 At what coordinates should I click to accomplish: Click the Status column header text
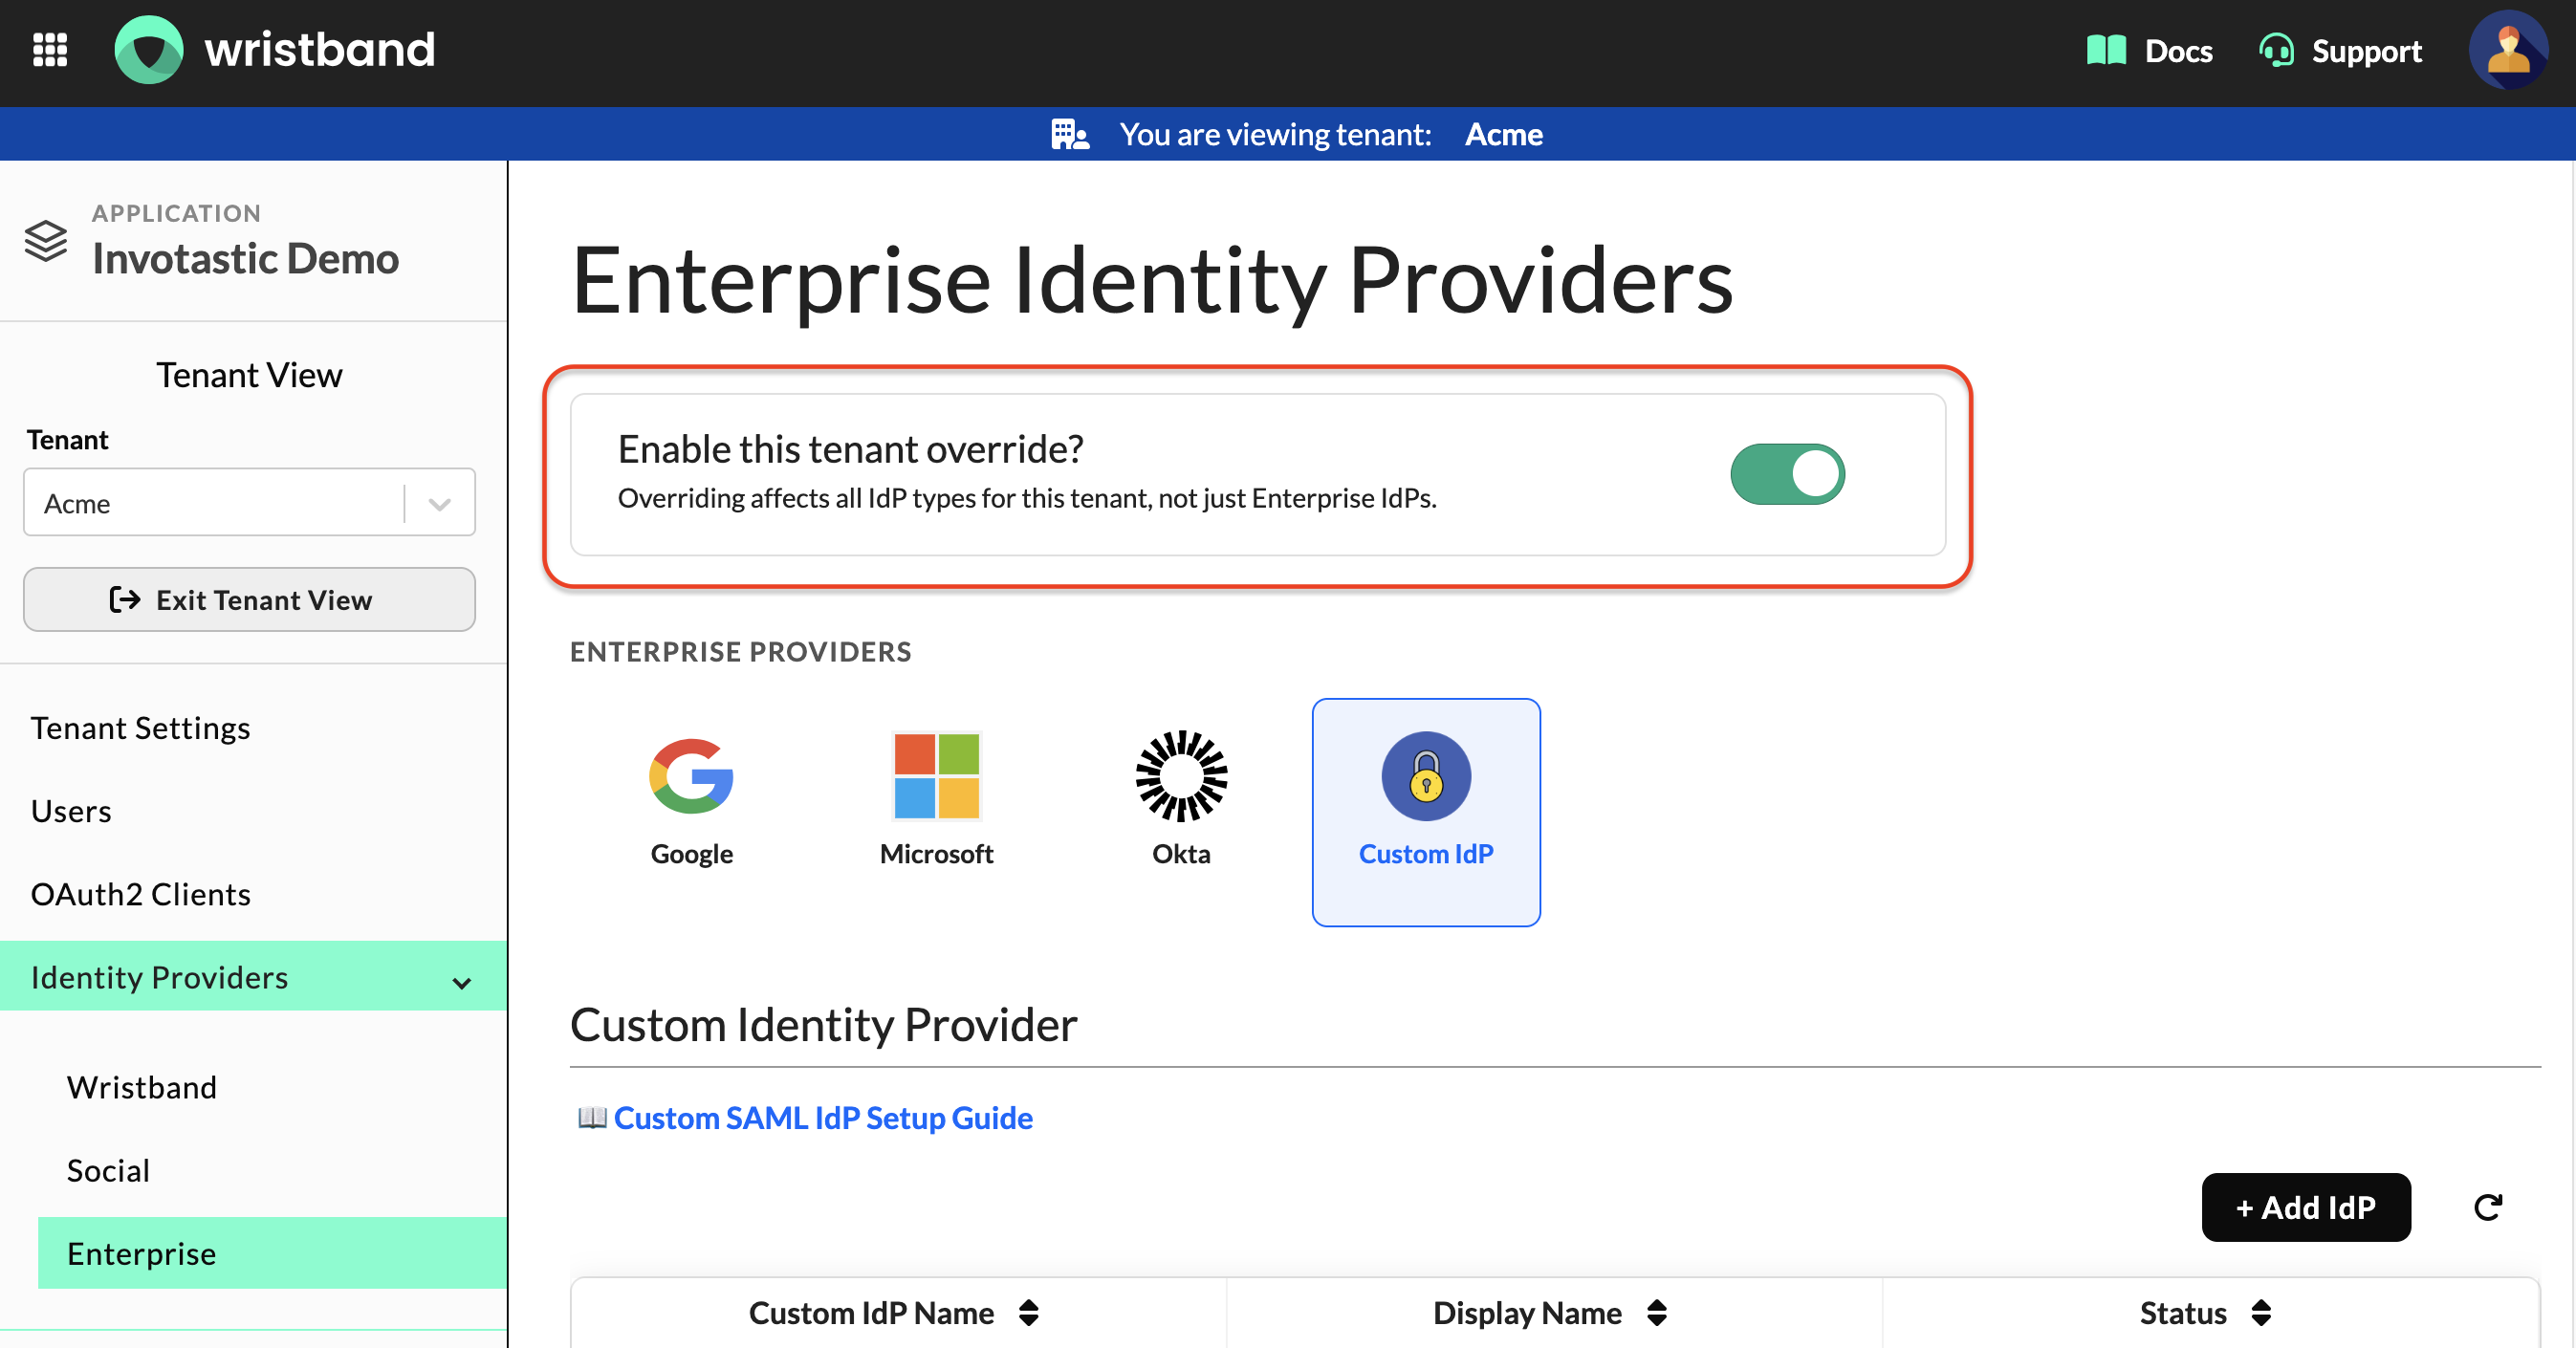tap(2183, 1312)
